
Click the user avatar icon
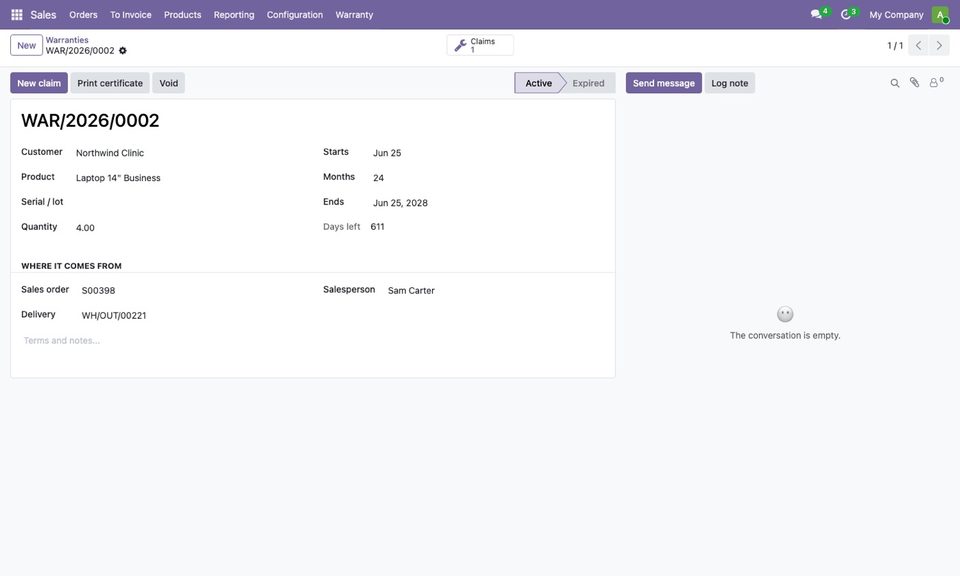[x=940, y=15]
